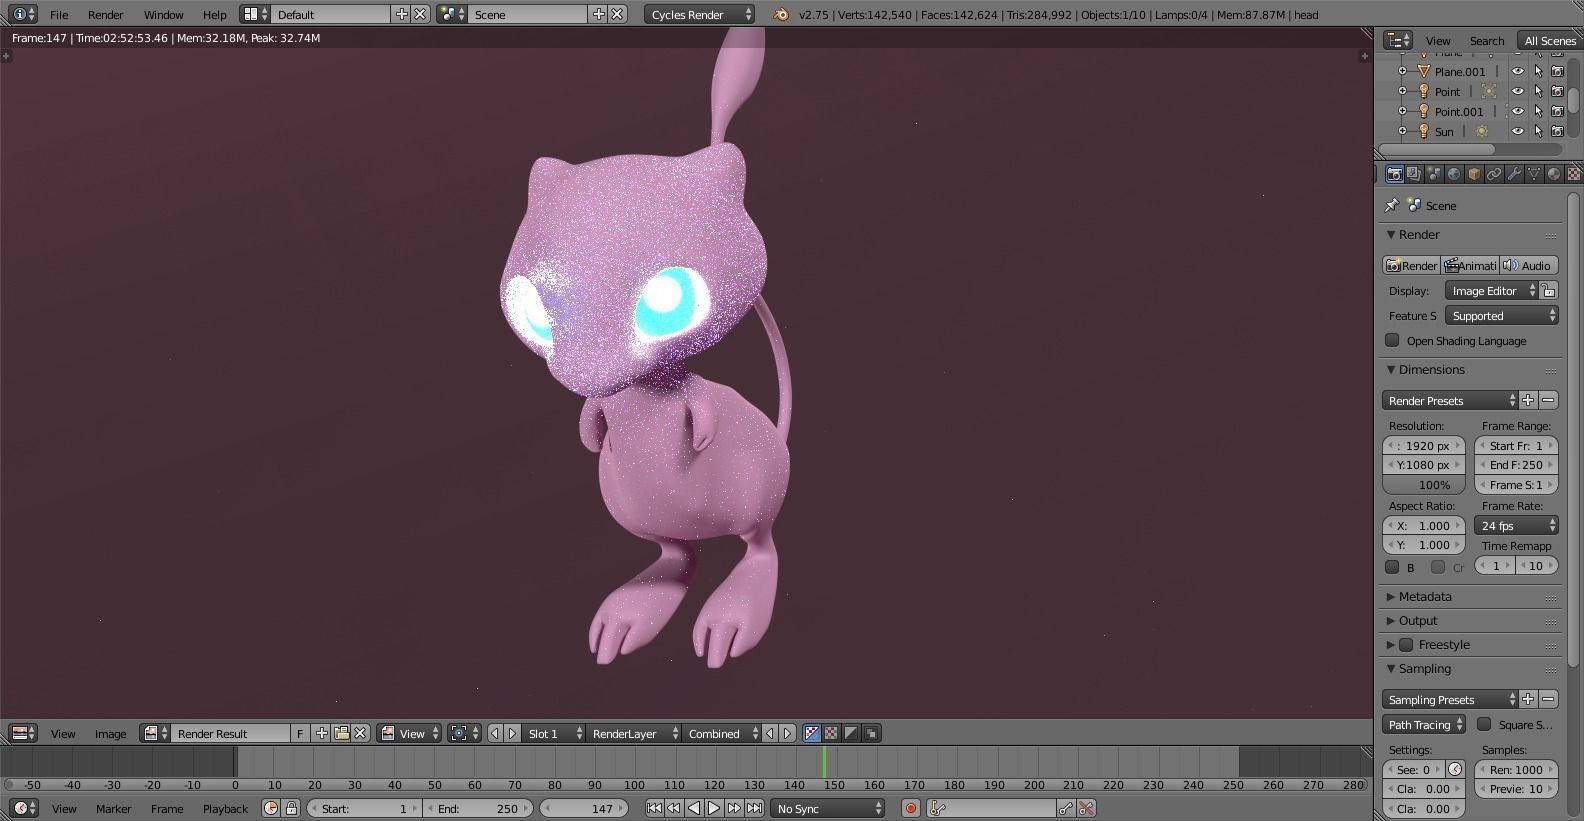
Task: Create a new image with plus icon
Action: click(322, 733)
